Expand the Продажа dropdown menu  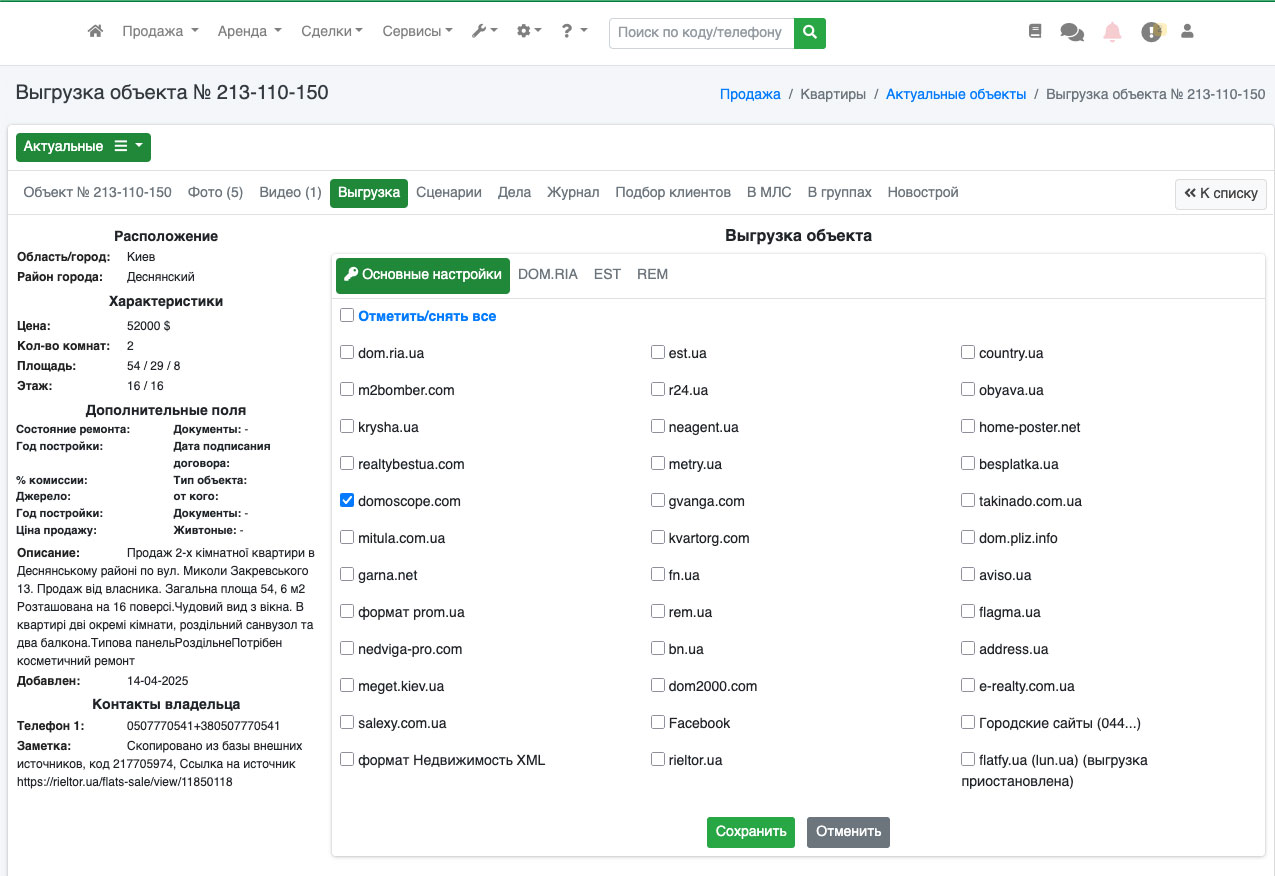point(160,32)
